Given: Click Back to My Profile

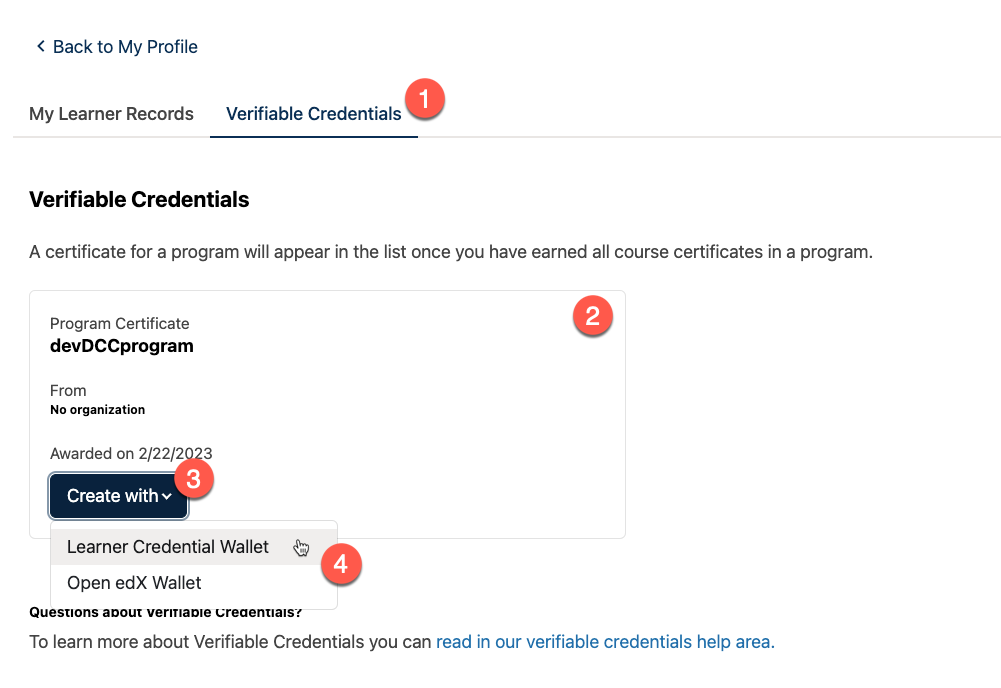Looking at the screenshot, I should (x=125, y=46).
